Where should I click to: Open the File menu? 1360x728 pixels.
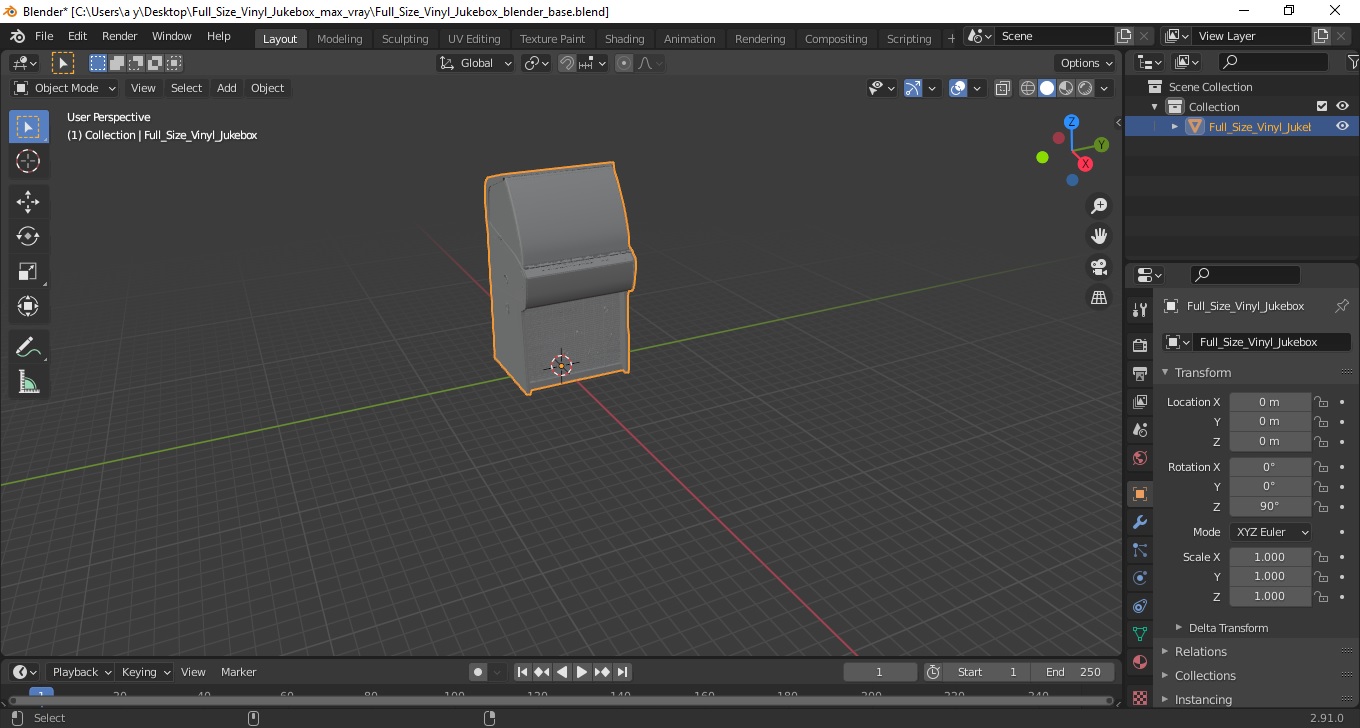[x=44, y=36]
